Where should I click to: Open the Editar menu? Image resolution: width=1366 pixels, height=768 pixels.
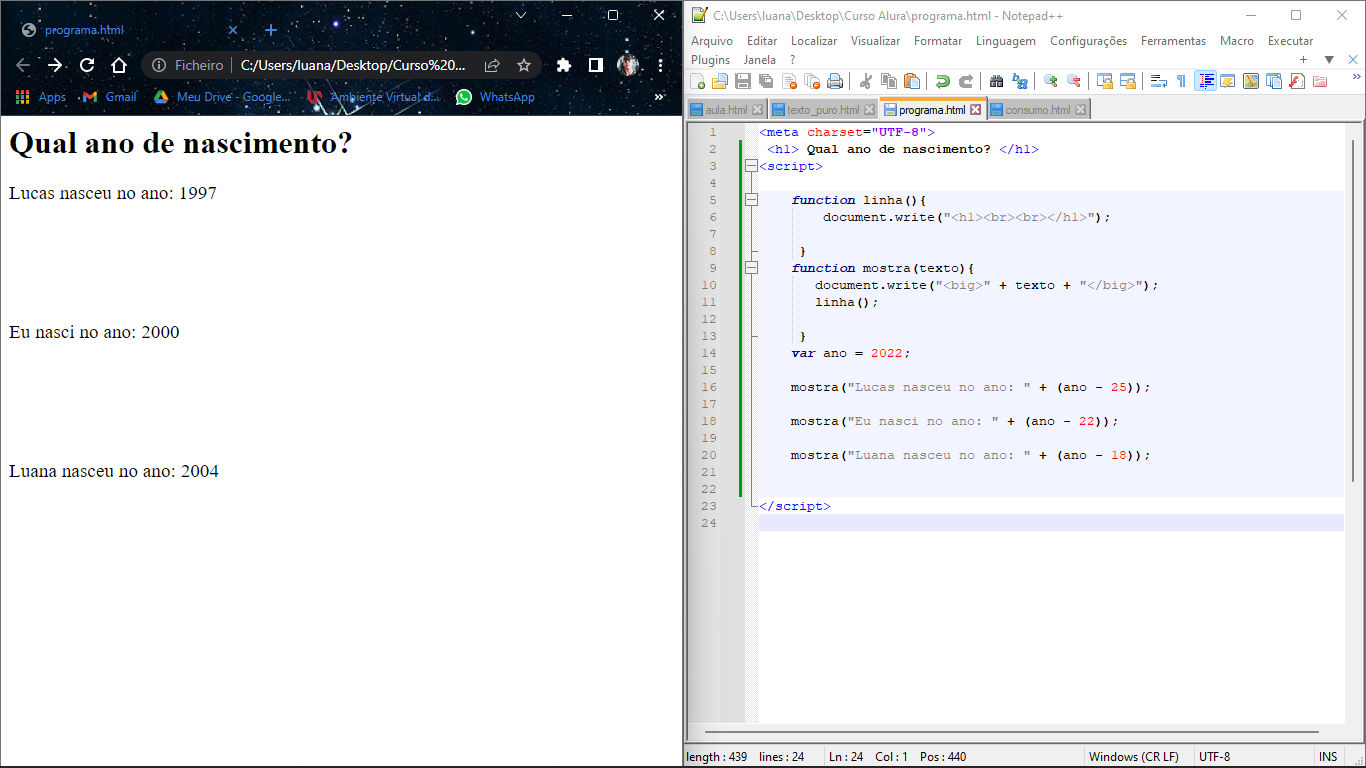762,41
